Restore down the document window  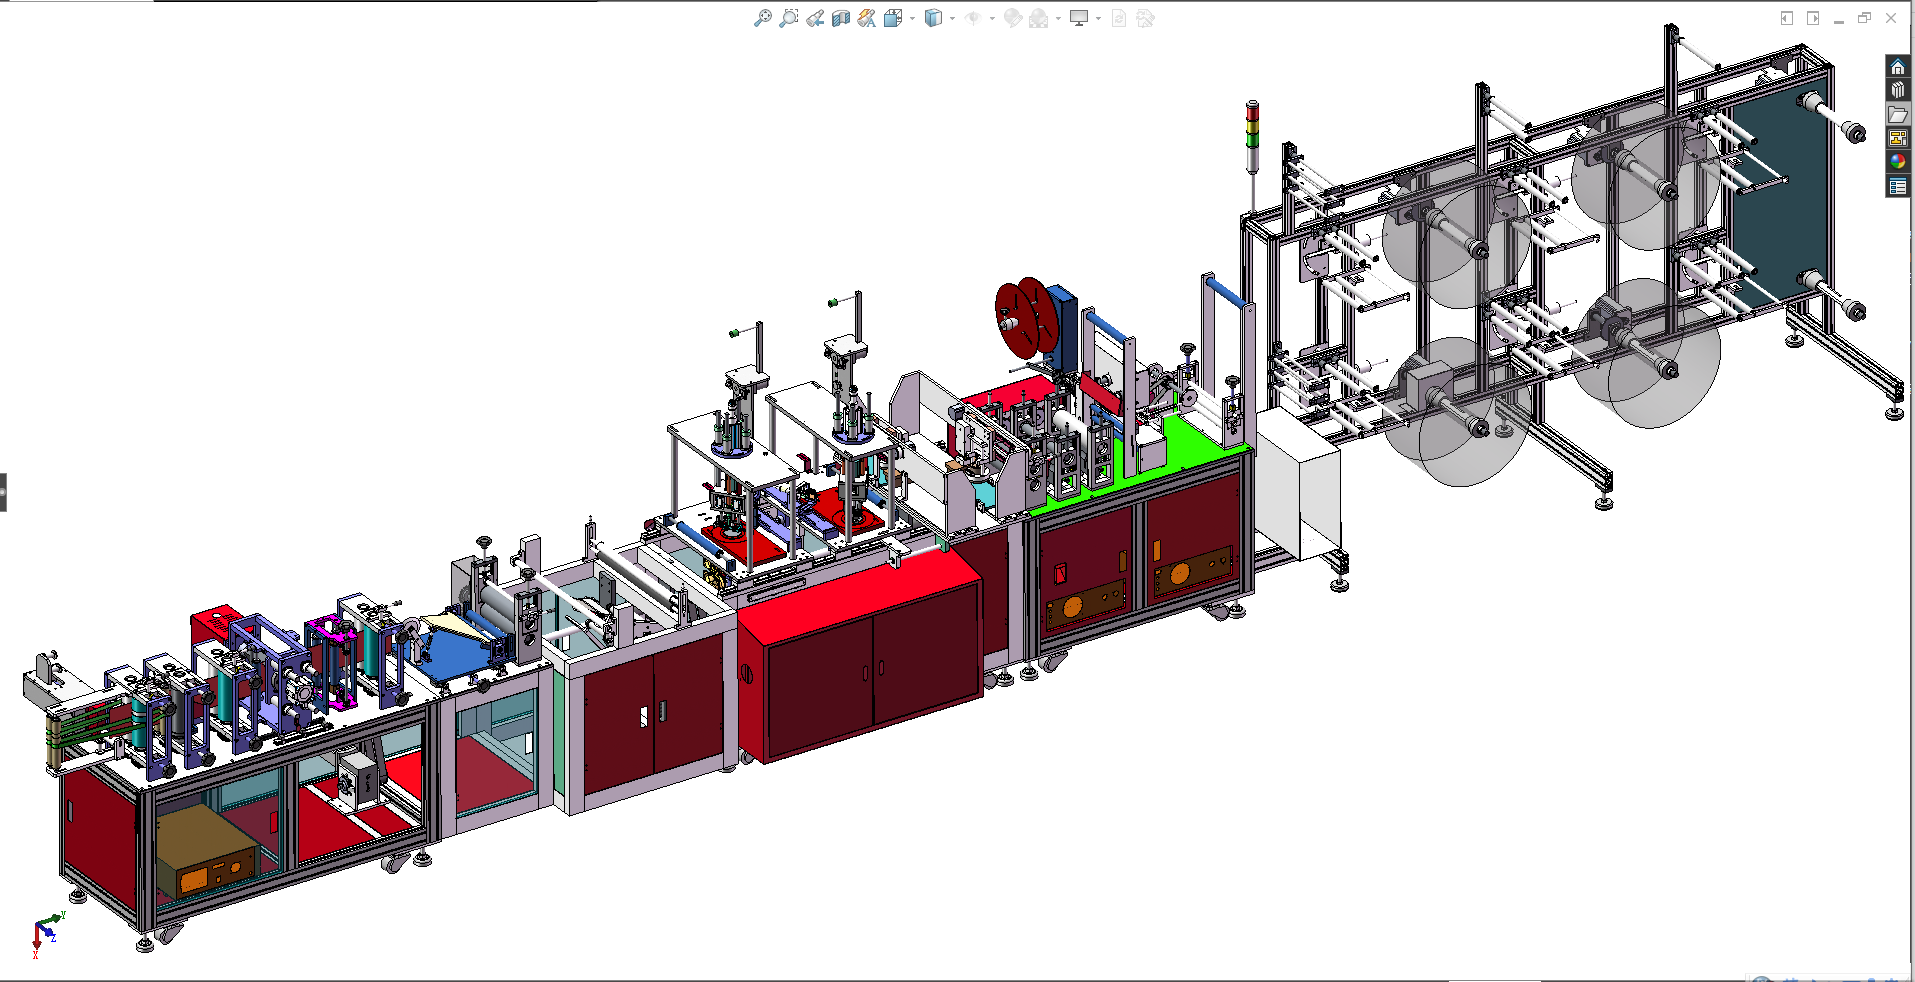[x=1865, y=18]
